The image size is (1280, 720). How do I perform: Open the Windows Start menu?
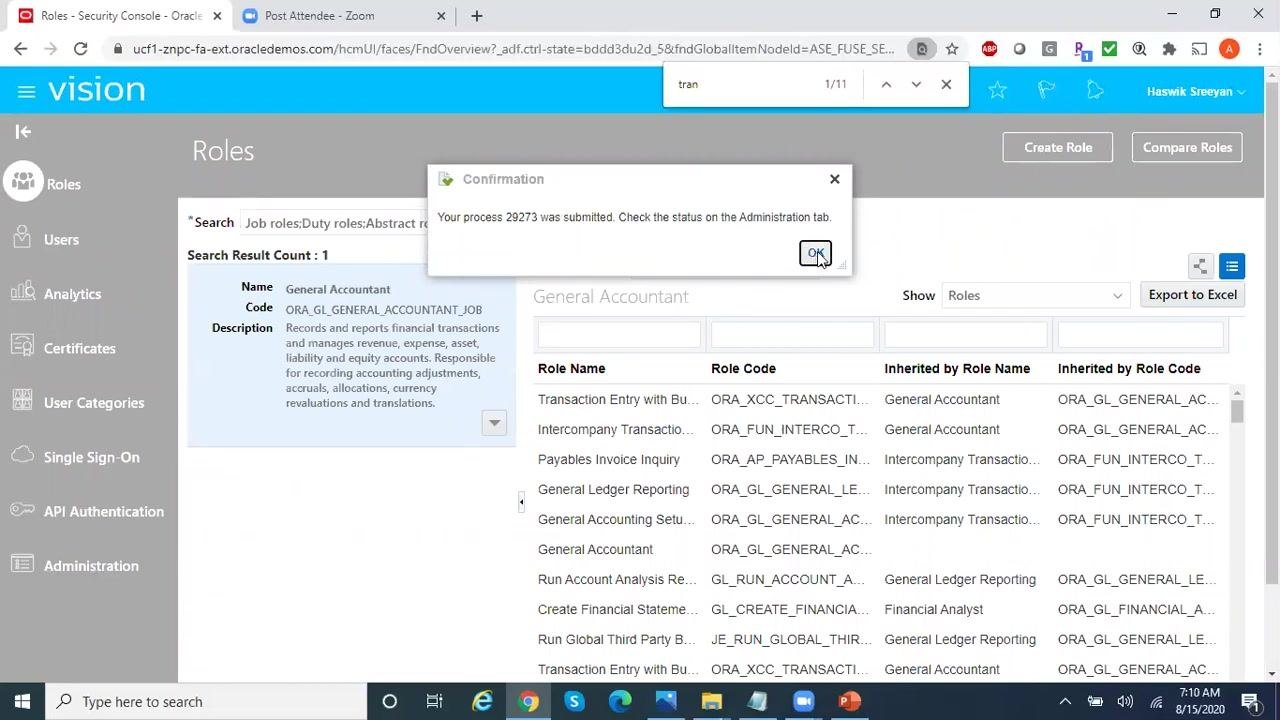pos(22,701)
